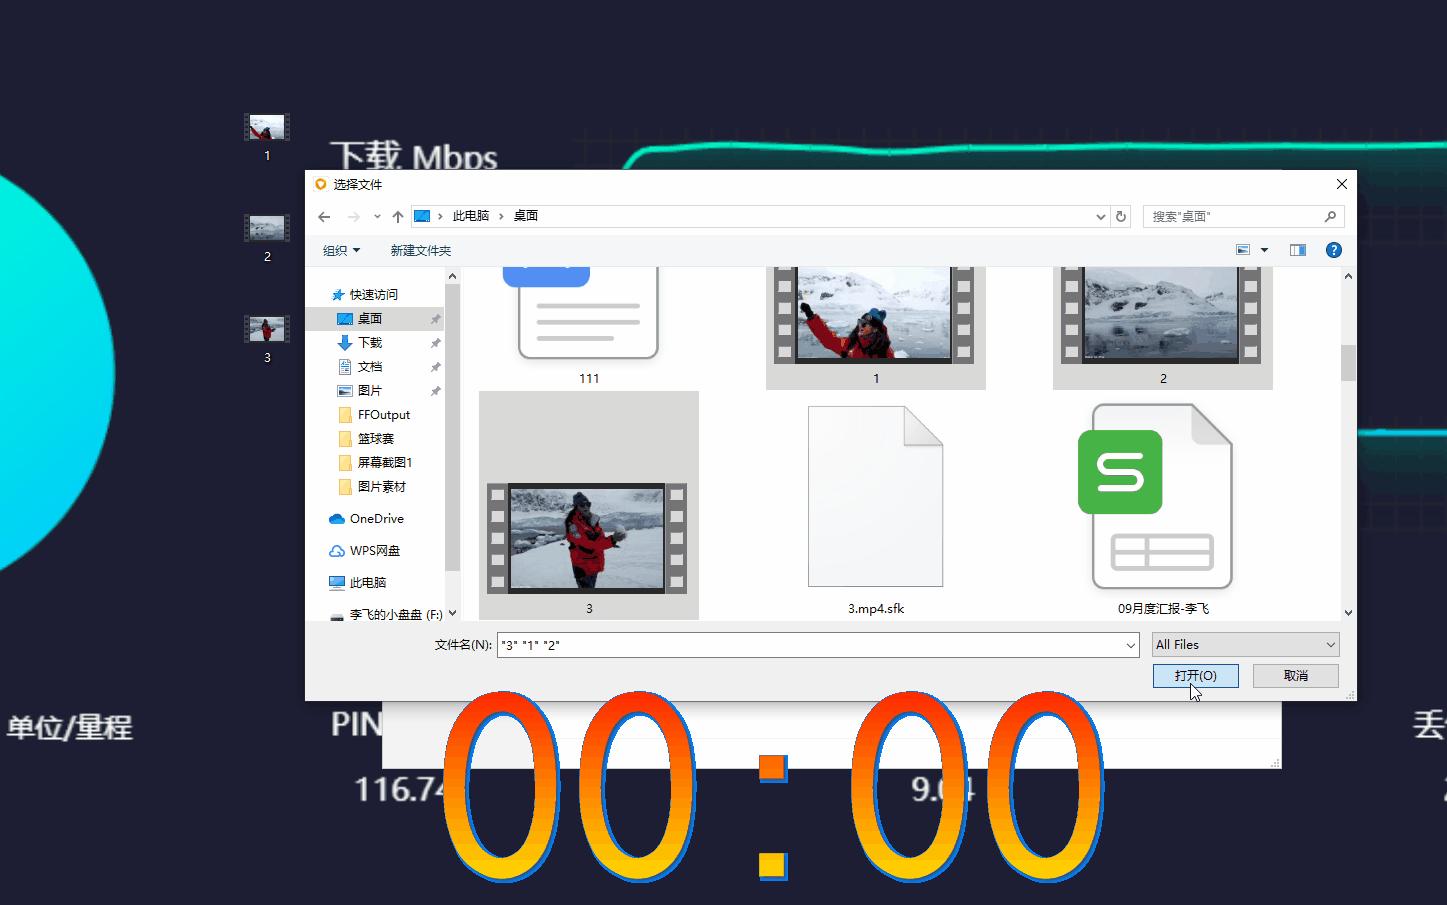The image size is (1447, 905).
Task: Click the file list scroll up arrow
Action: (1348, 276)
